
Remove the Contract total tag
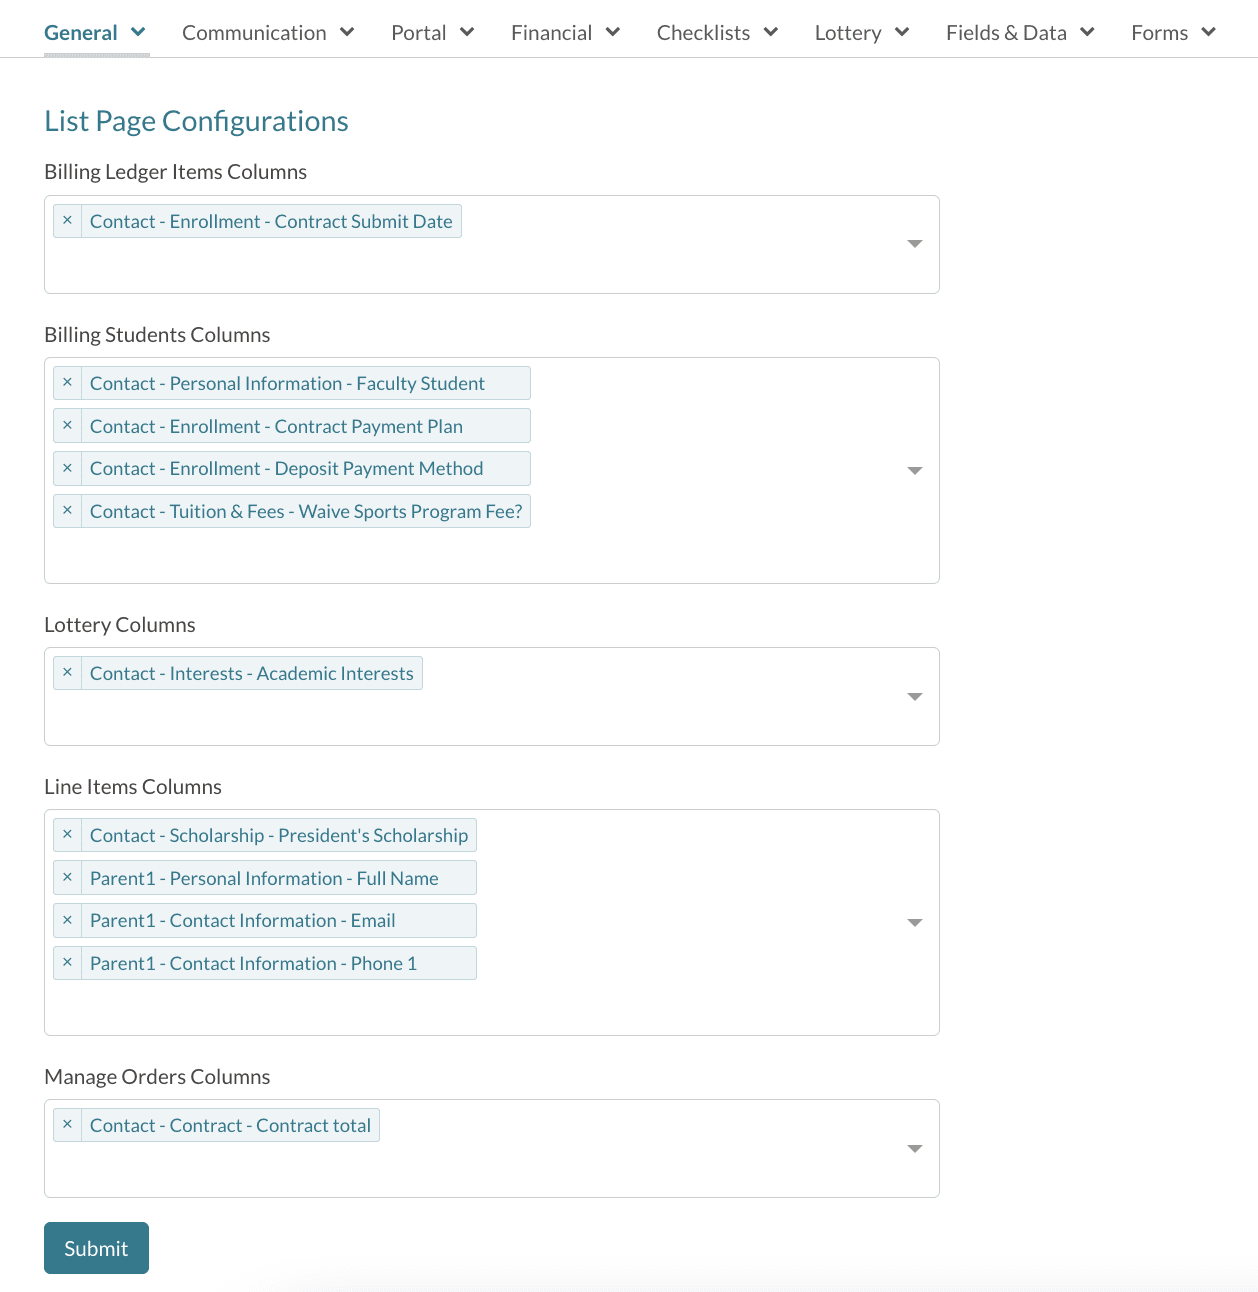point(67,1125)
